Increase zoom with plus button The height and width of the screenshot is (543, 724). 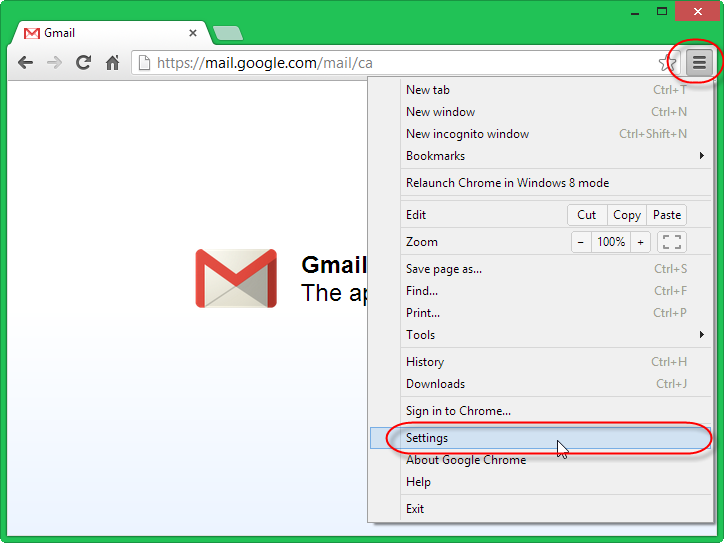click(x=640, y=242)
